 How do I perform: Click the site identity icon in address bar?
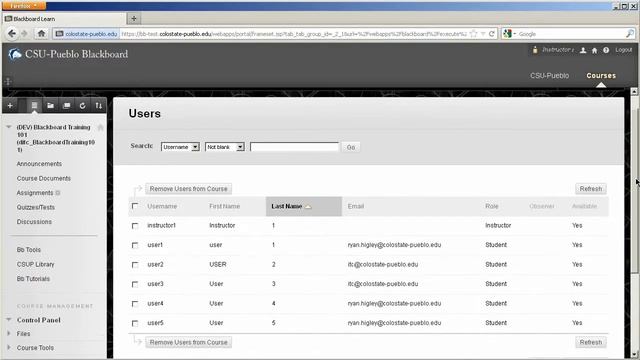pyautogui.click(x=59, y=34)
